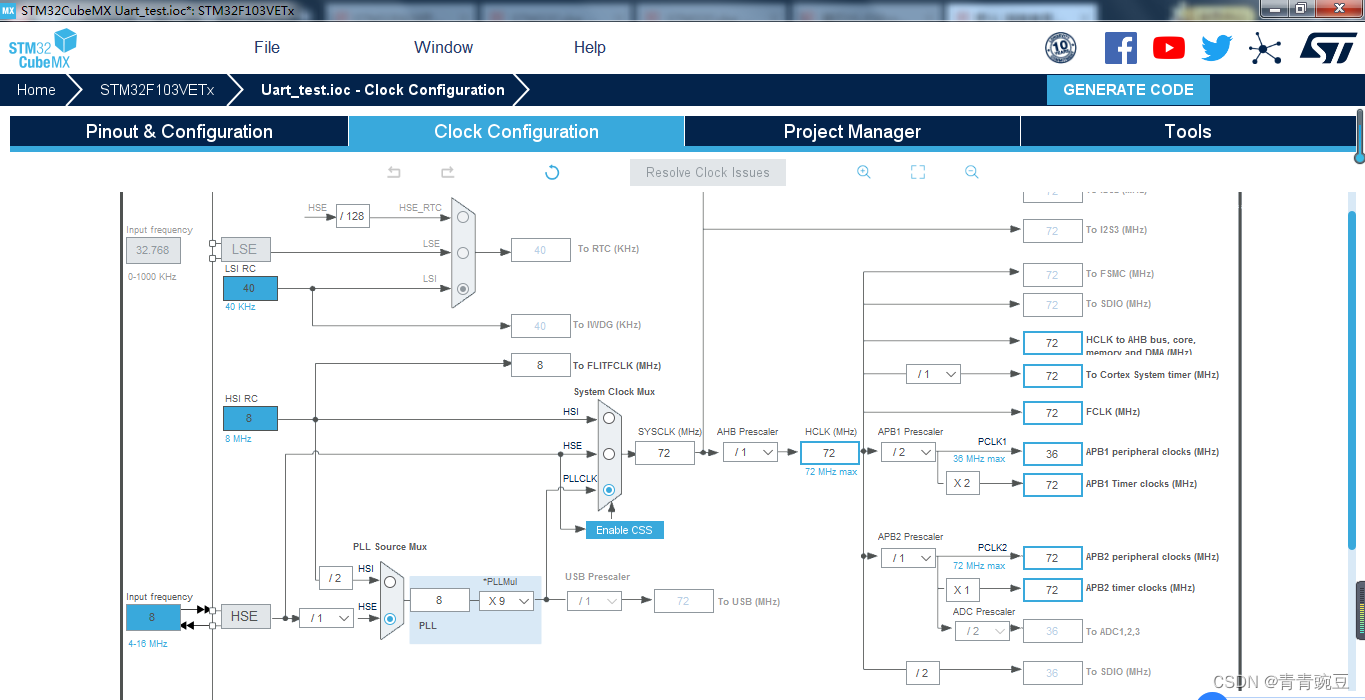Zoom in on the clock diagram

tap(864, 172)
